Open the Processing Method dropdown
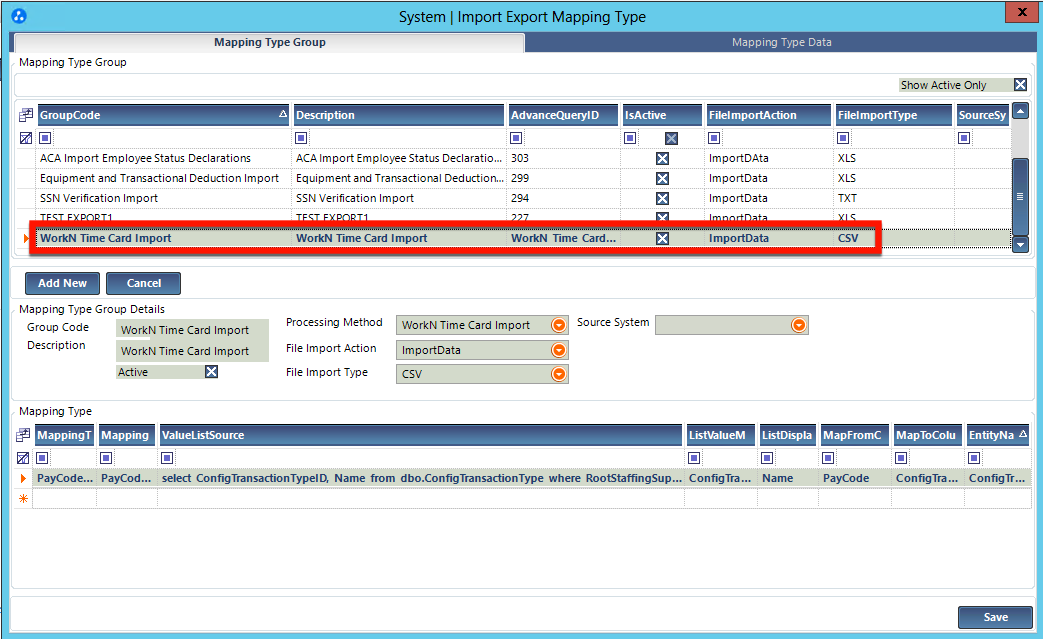Image resolution: width=1043 pixels, height=639 pixels. click(559, 325)
